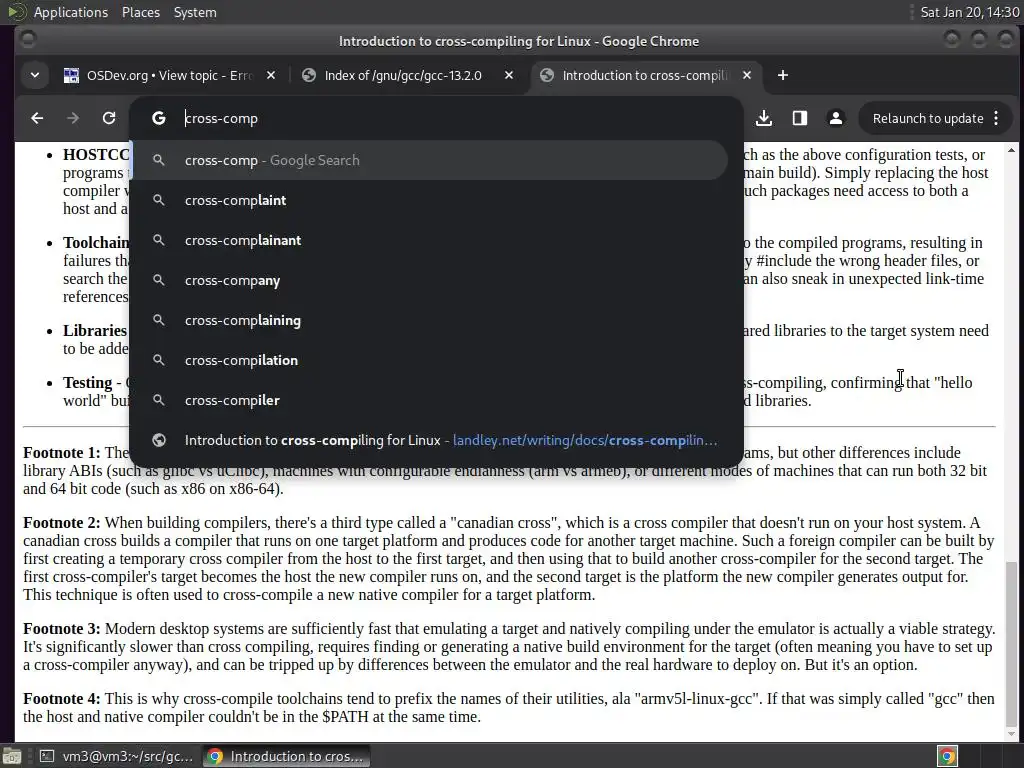The width and height of the screenshot is (1024, 768).
Task: Pick cross-complaining suggestion
Action: [430, 320]
